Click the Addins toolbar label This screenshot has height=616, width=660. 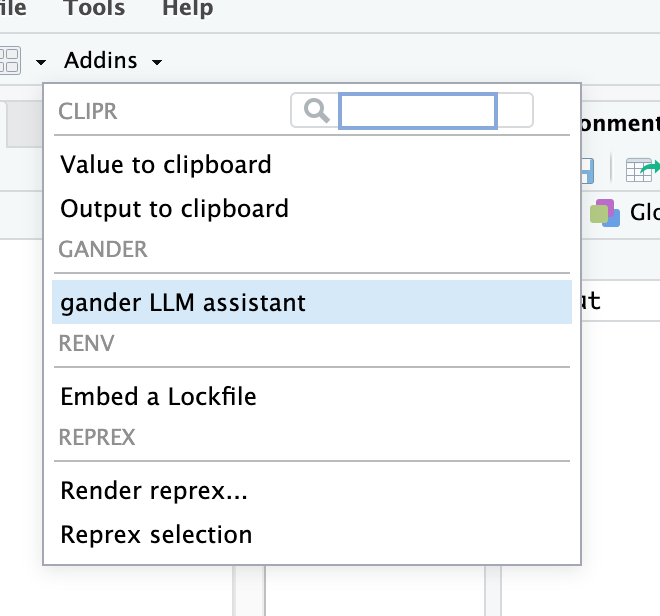pos(101,61)
